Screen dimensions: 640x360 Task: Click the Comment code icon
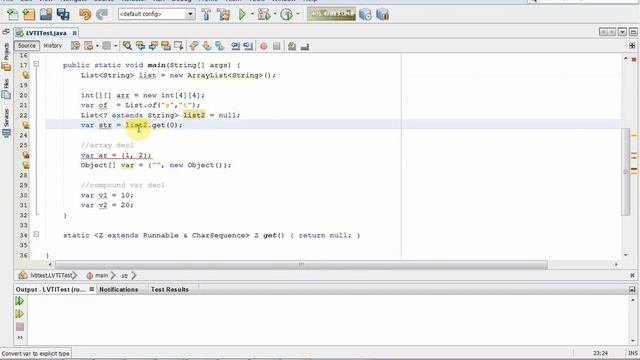292,46
